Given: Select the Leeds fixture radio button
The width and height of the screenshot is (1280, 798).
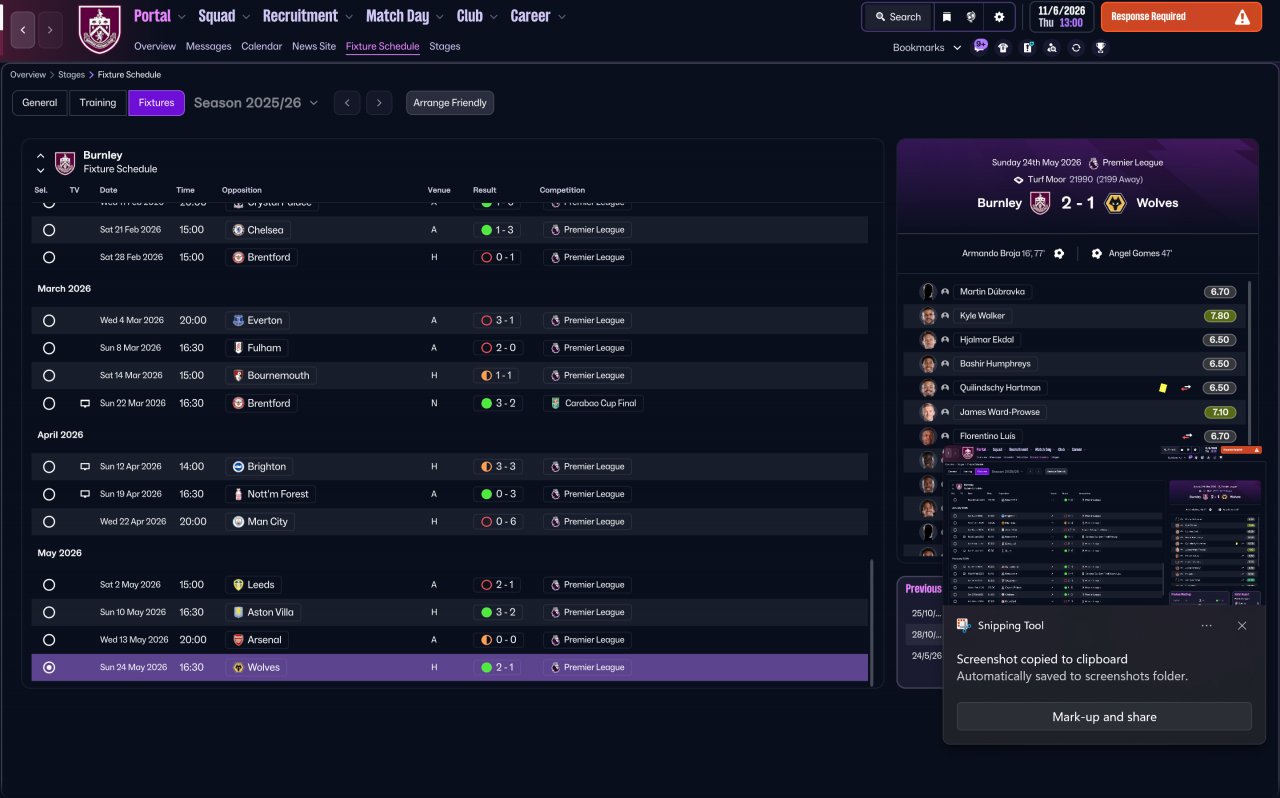Looking at the screenshot, I should pos(49,585).
